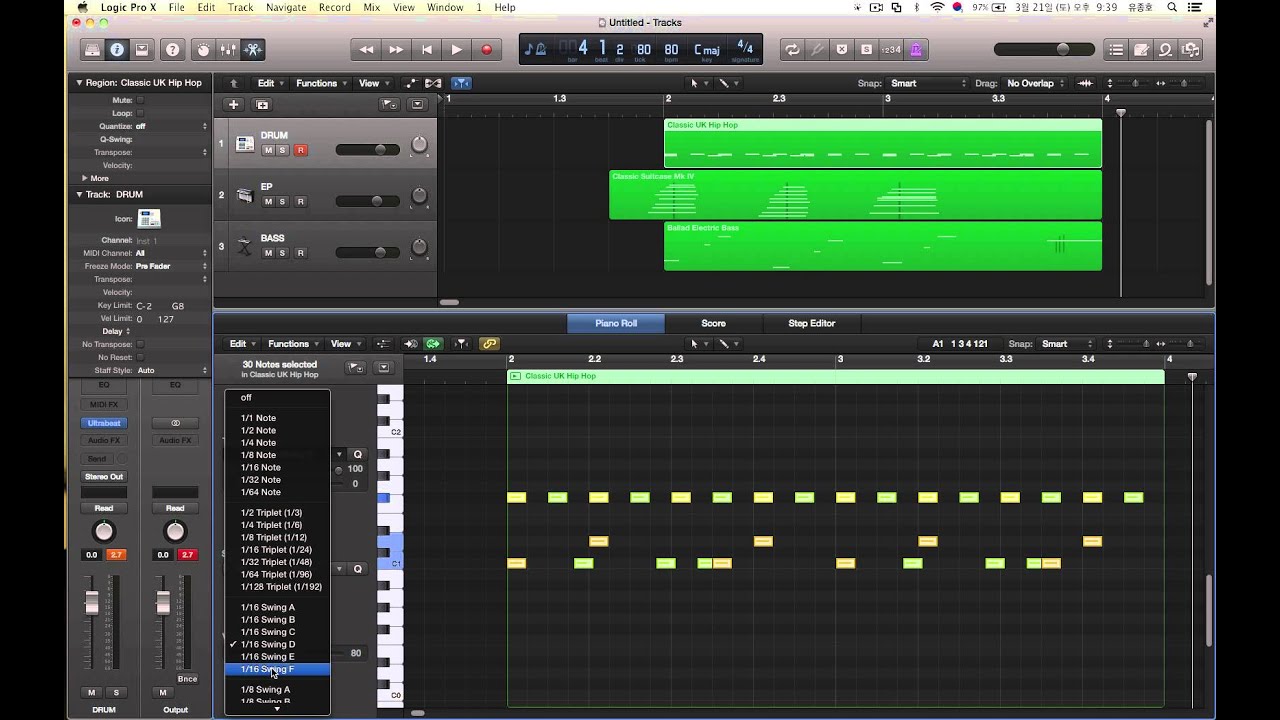
Task: Choose 1/8 Note quantize option
Action: (277, 455)
